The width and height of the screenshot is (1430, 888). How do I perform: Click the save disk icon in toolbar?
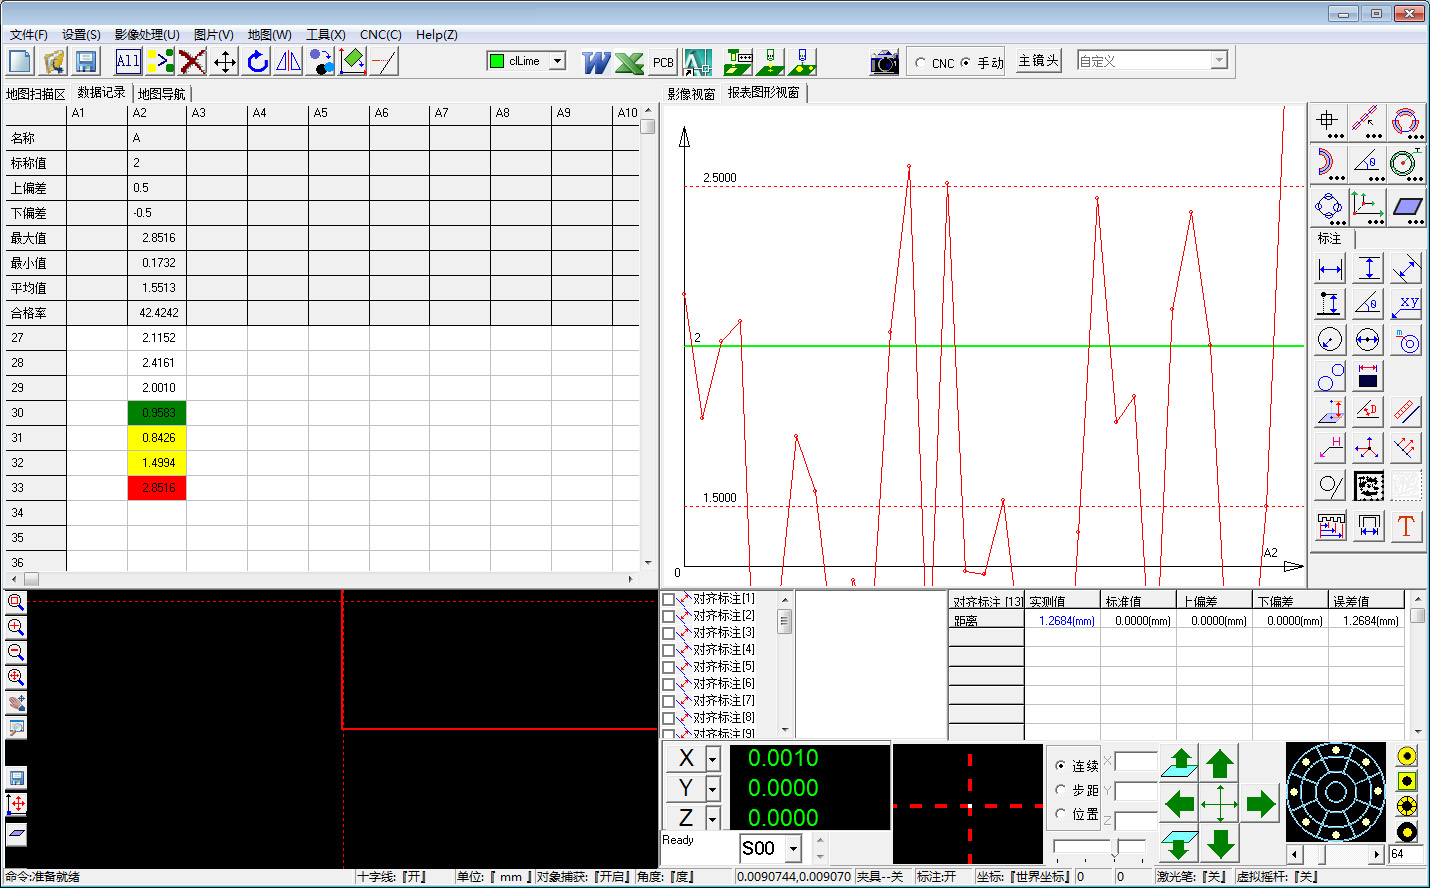86,61
